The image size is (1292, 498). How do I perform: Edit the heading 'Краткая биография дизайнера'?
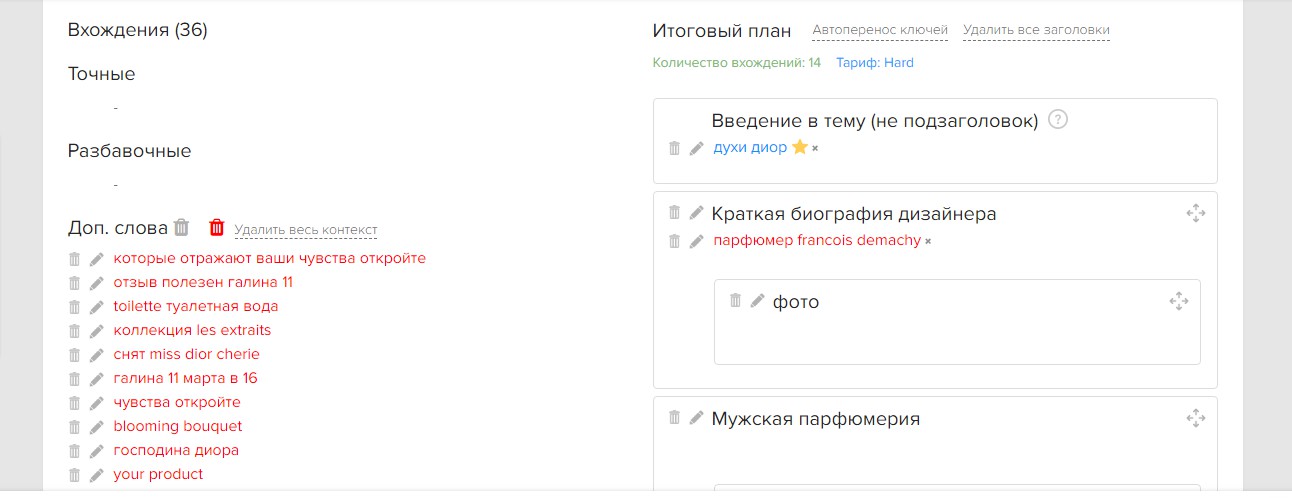tap(697, 213)
